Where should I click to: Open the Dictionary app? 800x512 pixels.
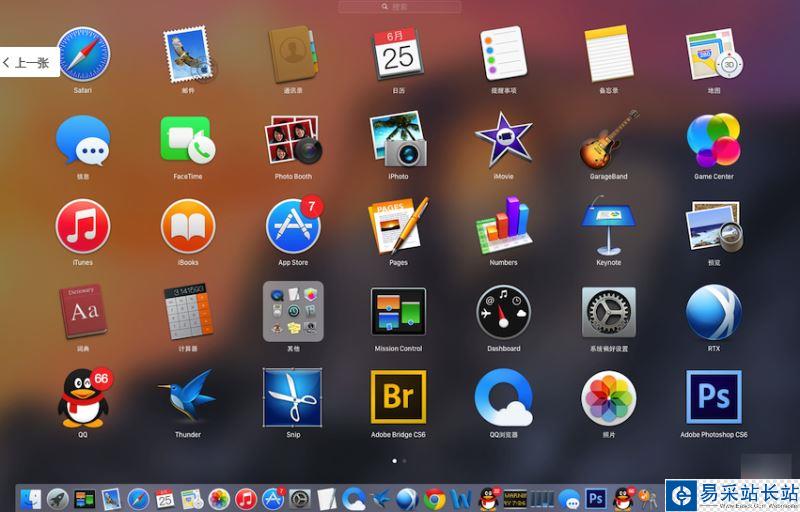tap(83, 312)
